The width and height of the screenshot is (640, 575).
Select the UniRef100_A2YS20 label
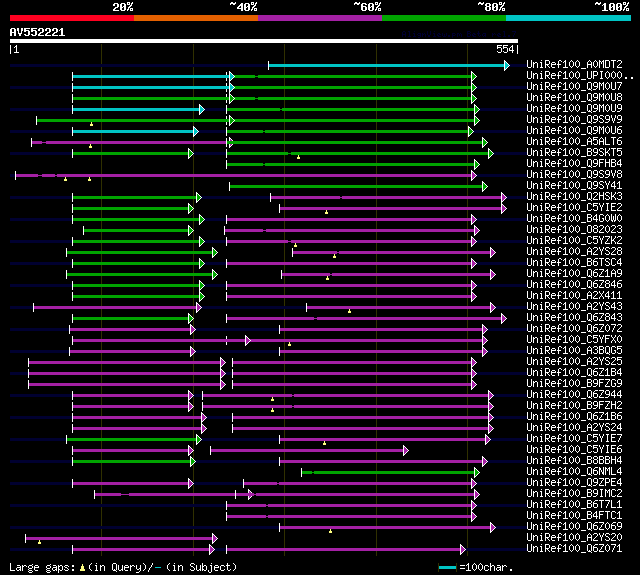point(574,538)
